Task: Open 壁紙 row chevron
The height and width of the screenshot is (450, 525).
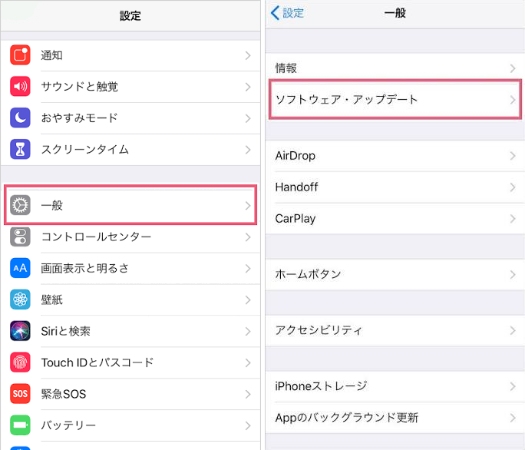Action: (248, 300)
